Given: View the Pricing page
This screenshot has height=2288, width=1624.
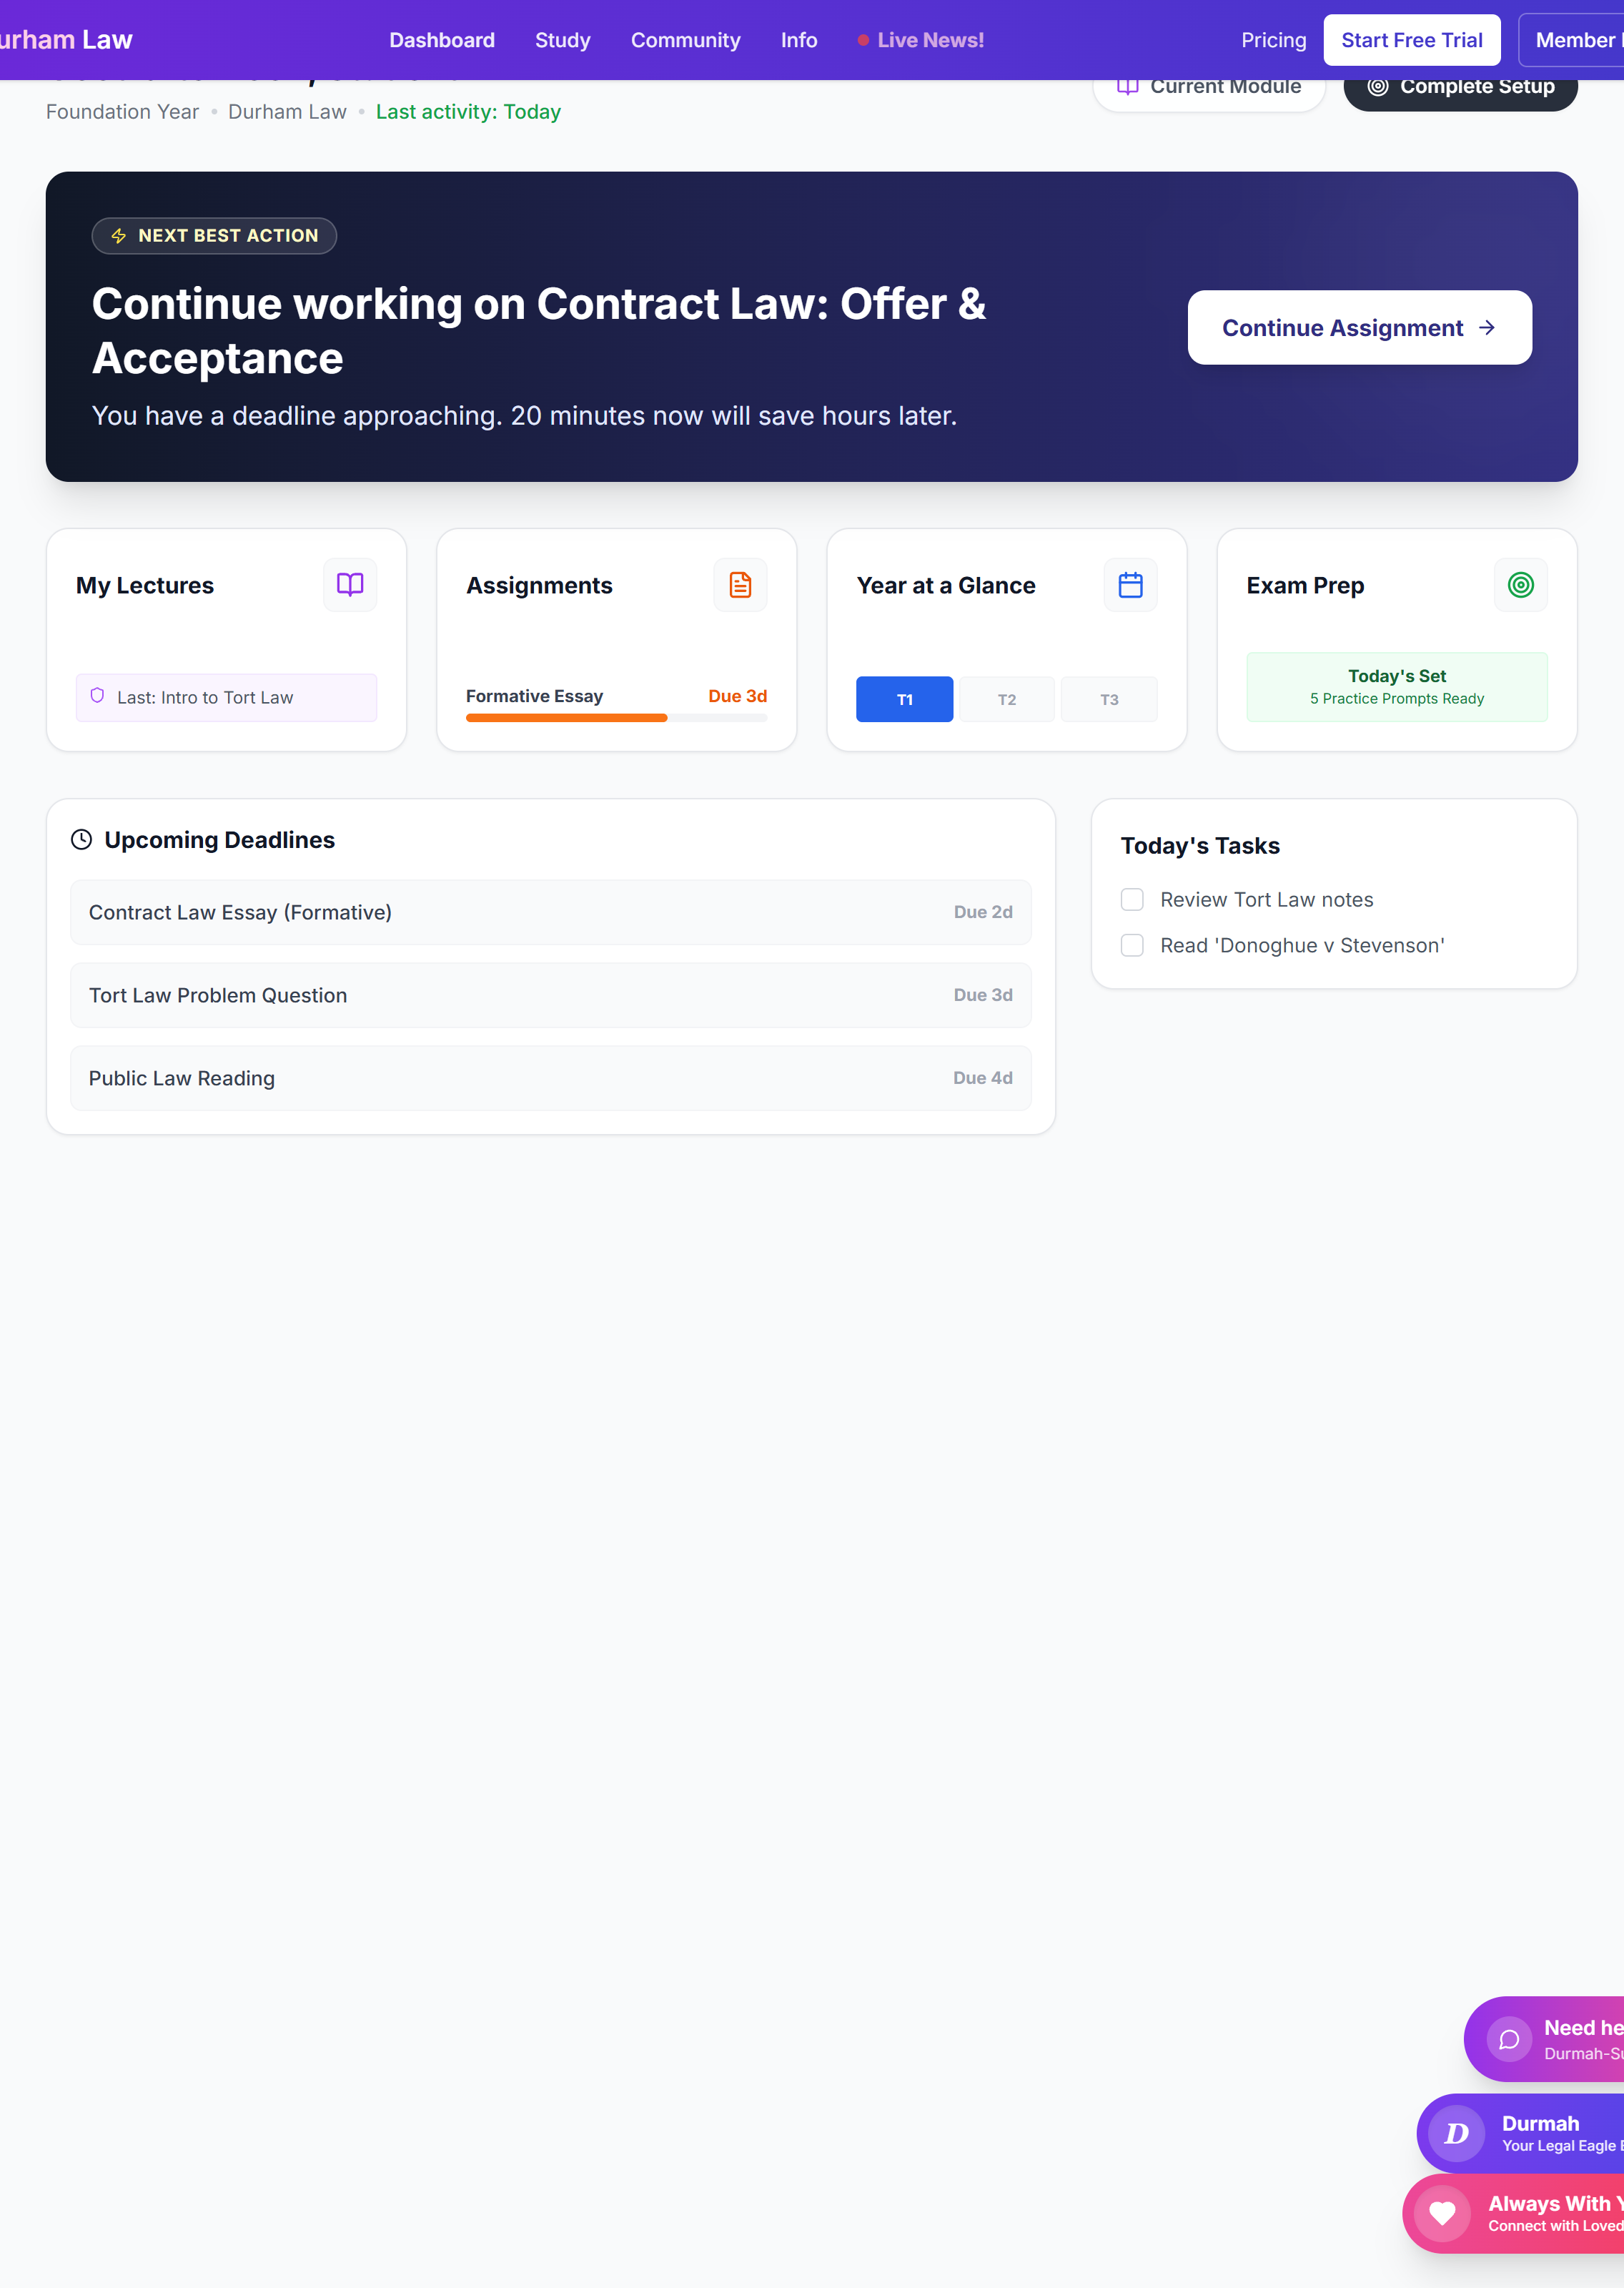Looking at the screenshot, I should pyautogui.click(x=1273, y=40).
